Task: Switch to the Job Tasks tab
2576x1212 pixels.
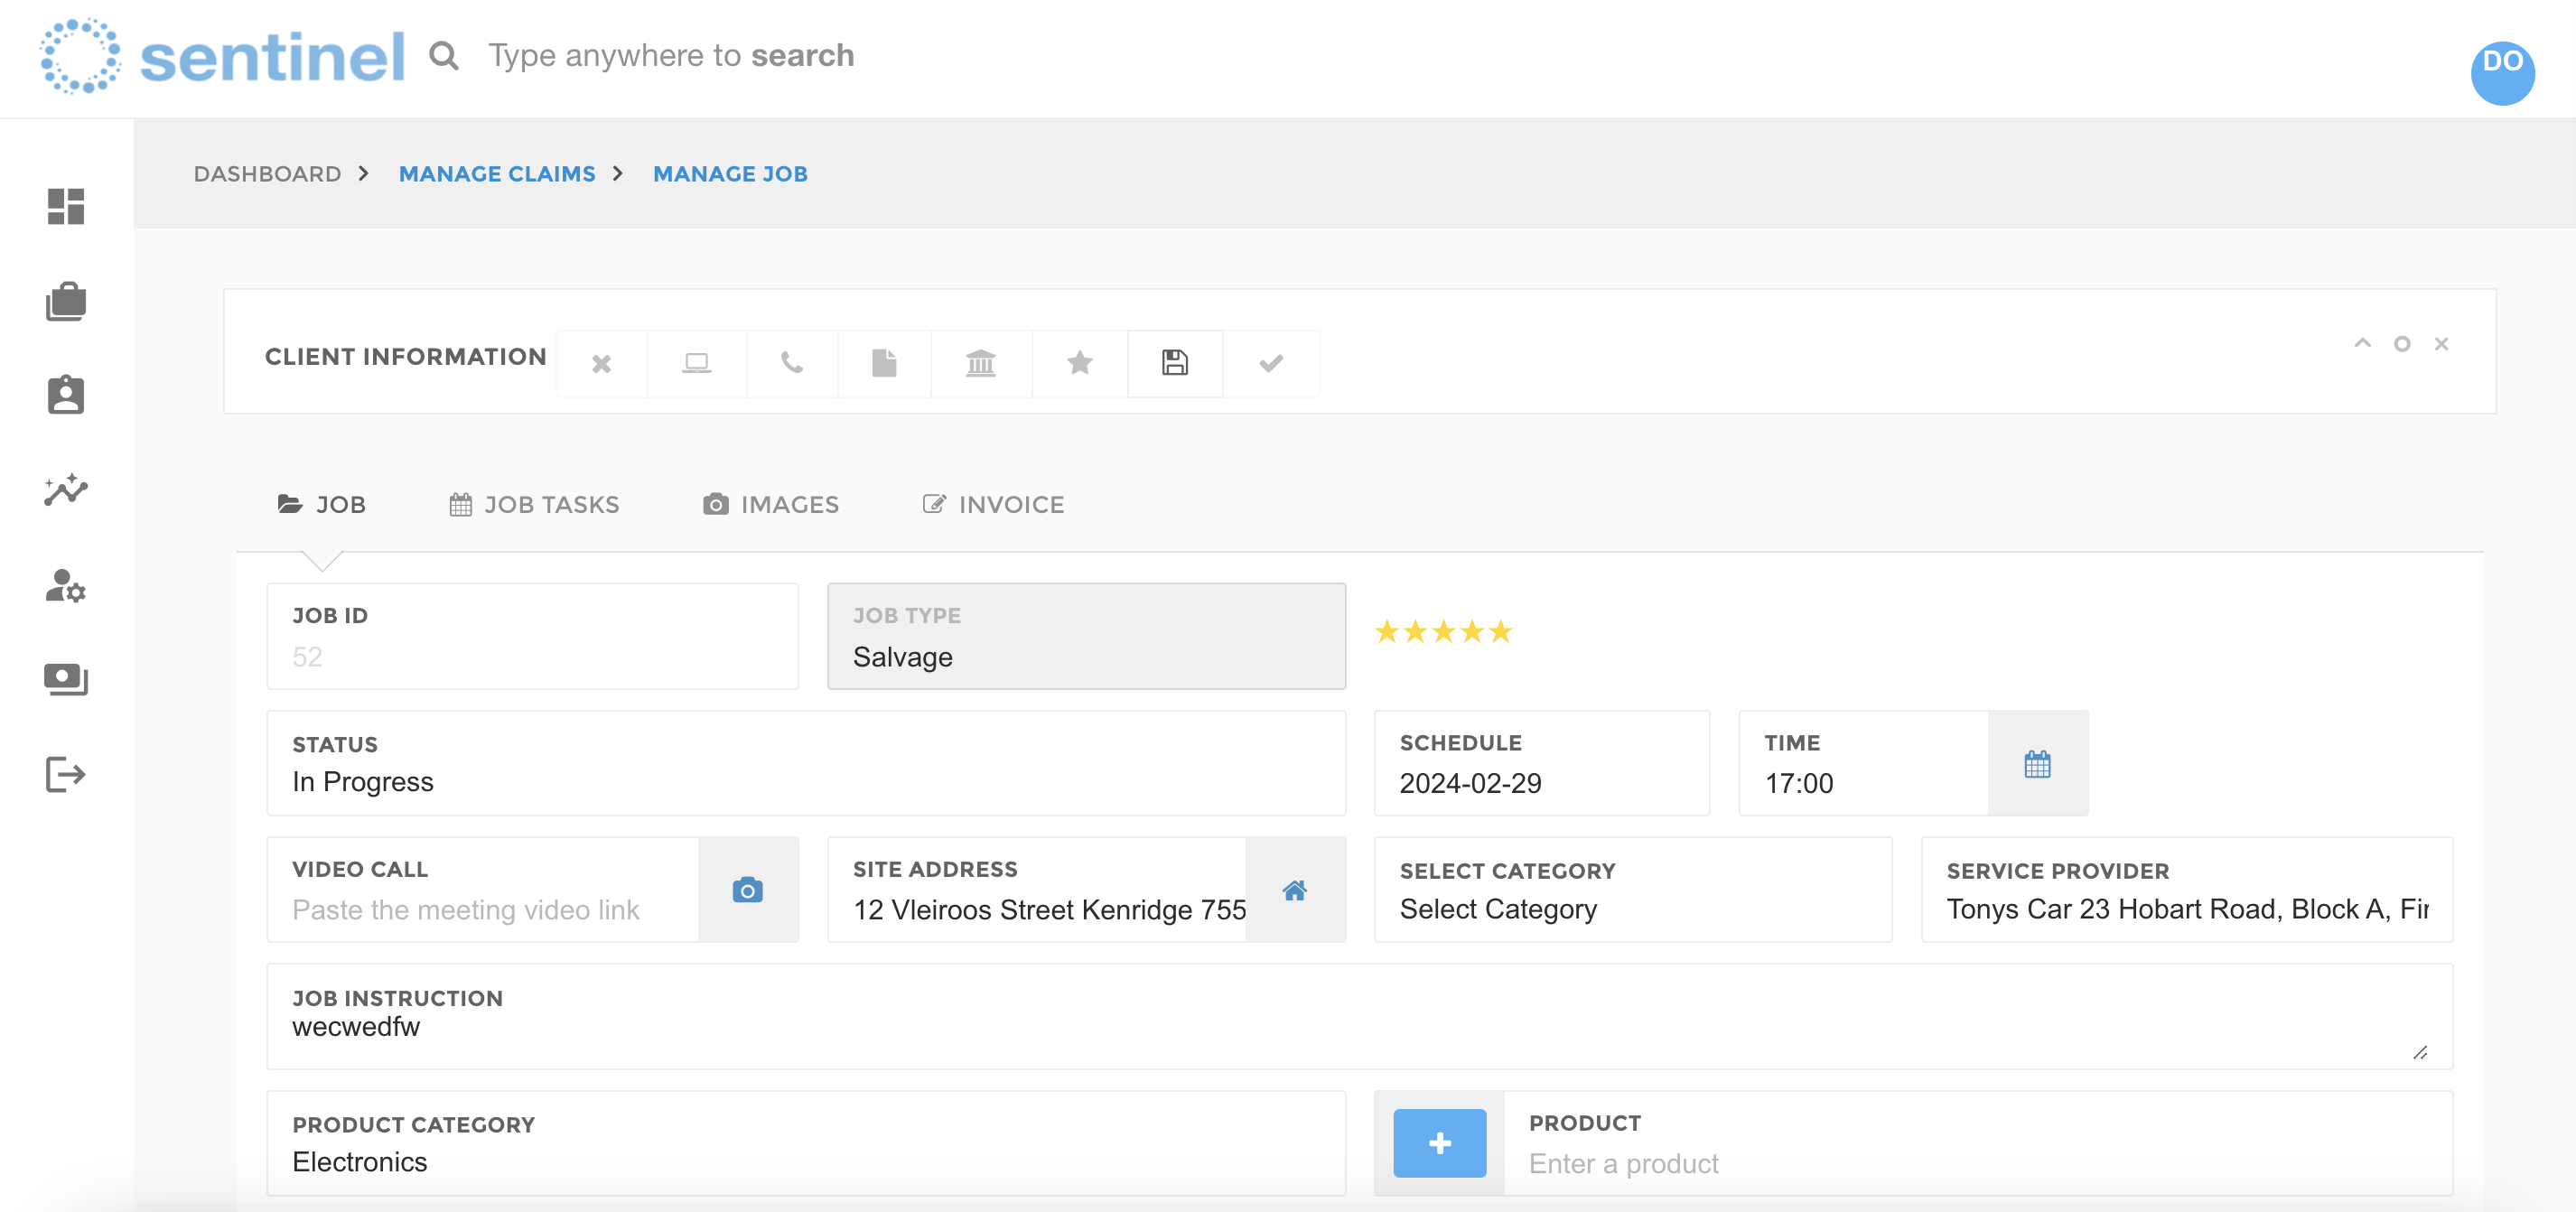Action: 534,505
